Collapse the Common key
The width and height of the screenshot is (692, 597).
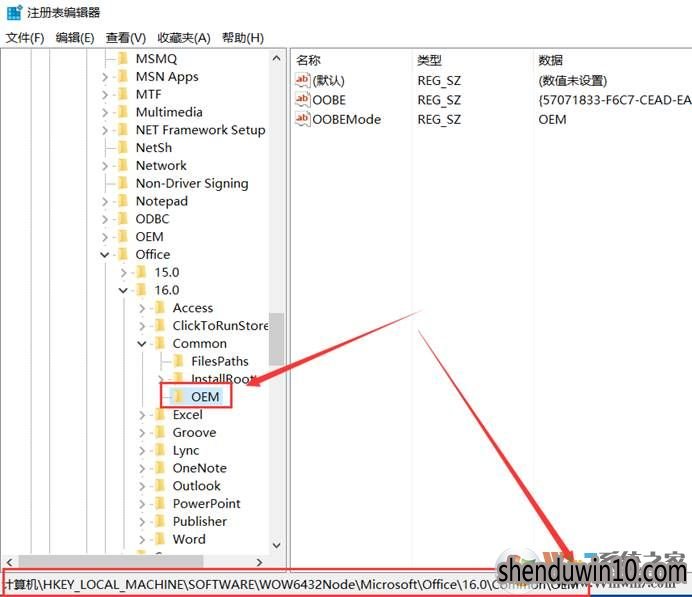click(142, 344)
